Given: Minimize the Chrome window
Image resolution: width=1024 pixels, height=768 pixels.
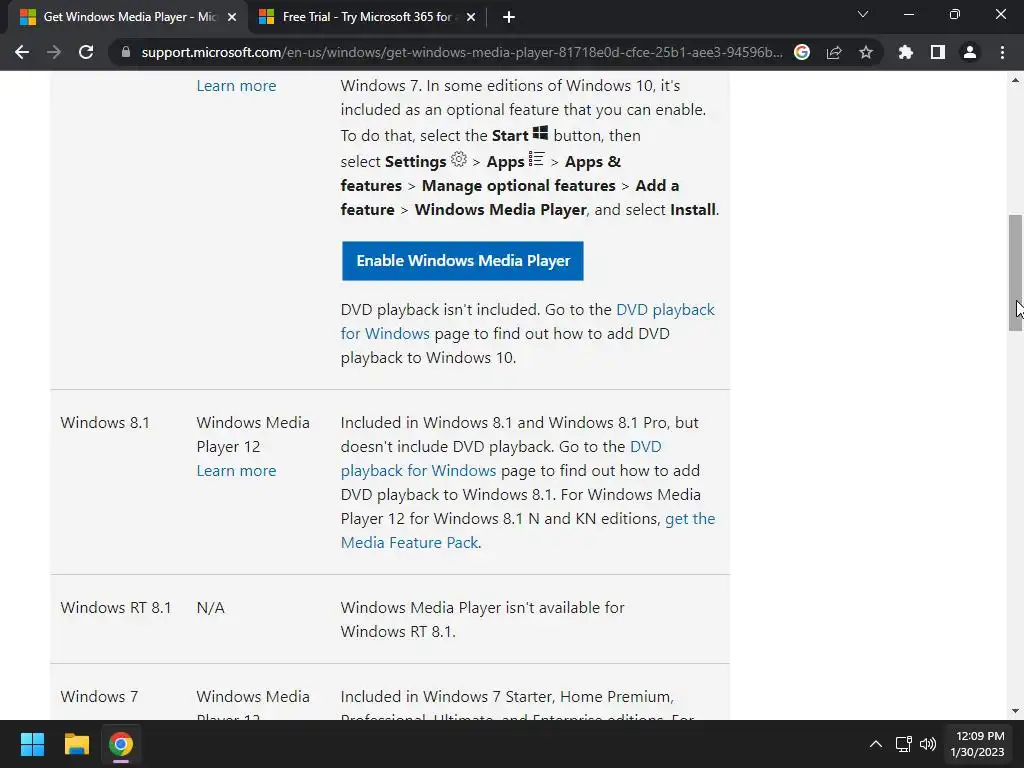Looking at the screenshot, I should [x=908, y=14].
